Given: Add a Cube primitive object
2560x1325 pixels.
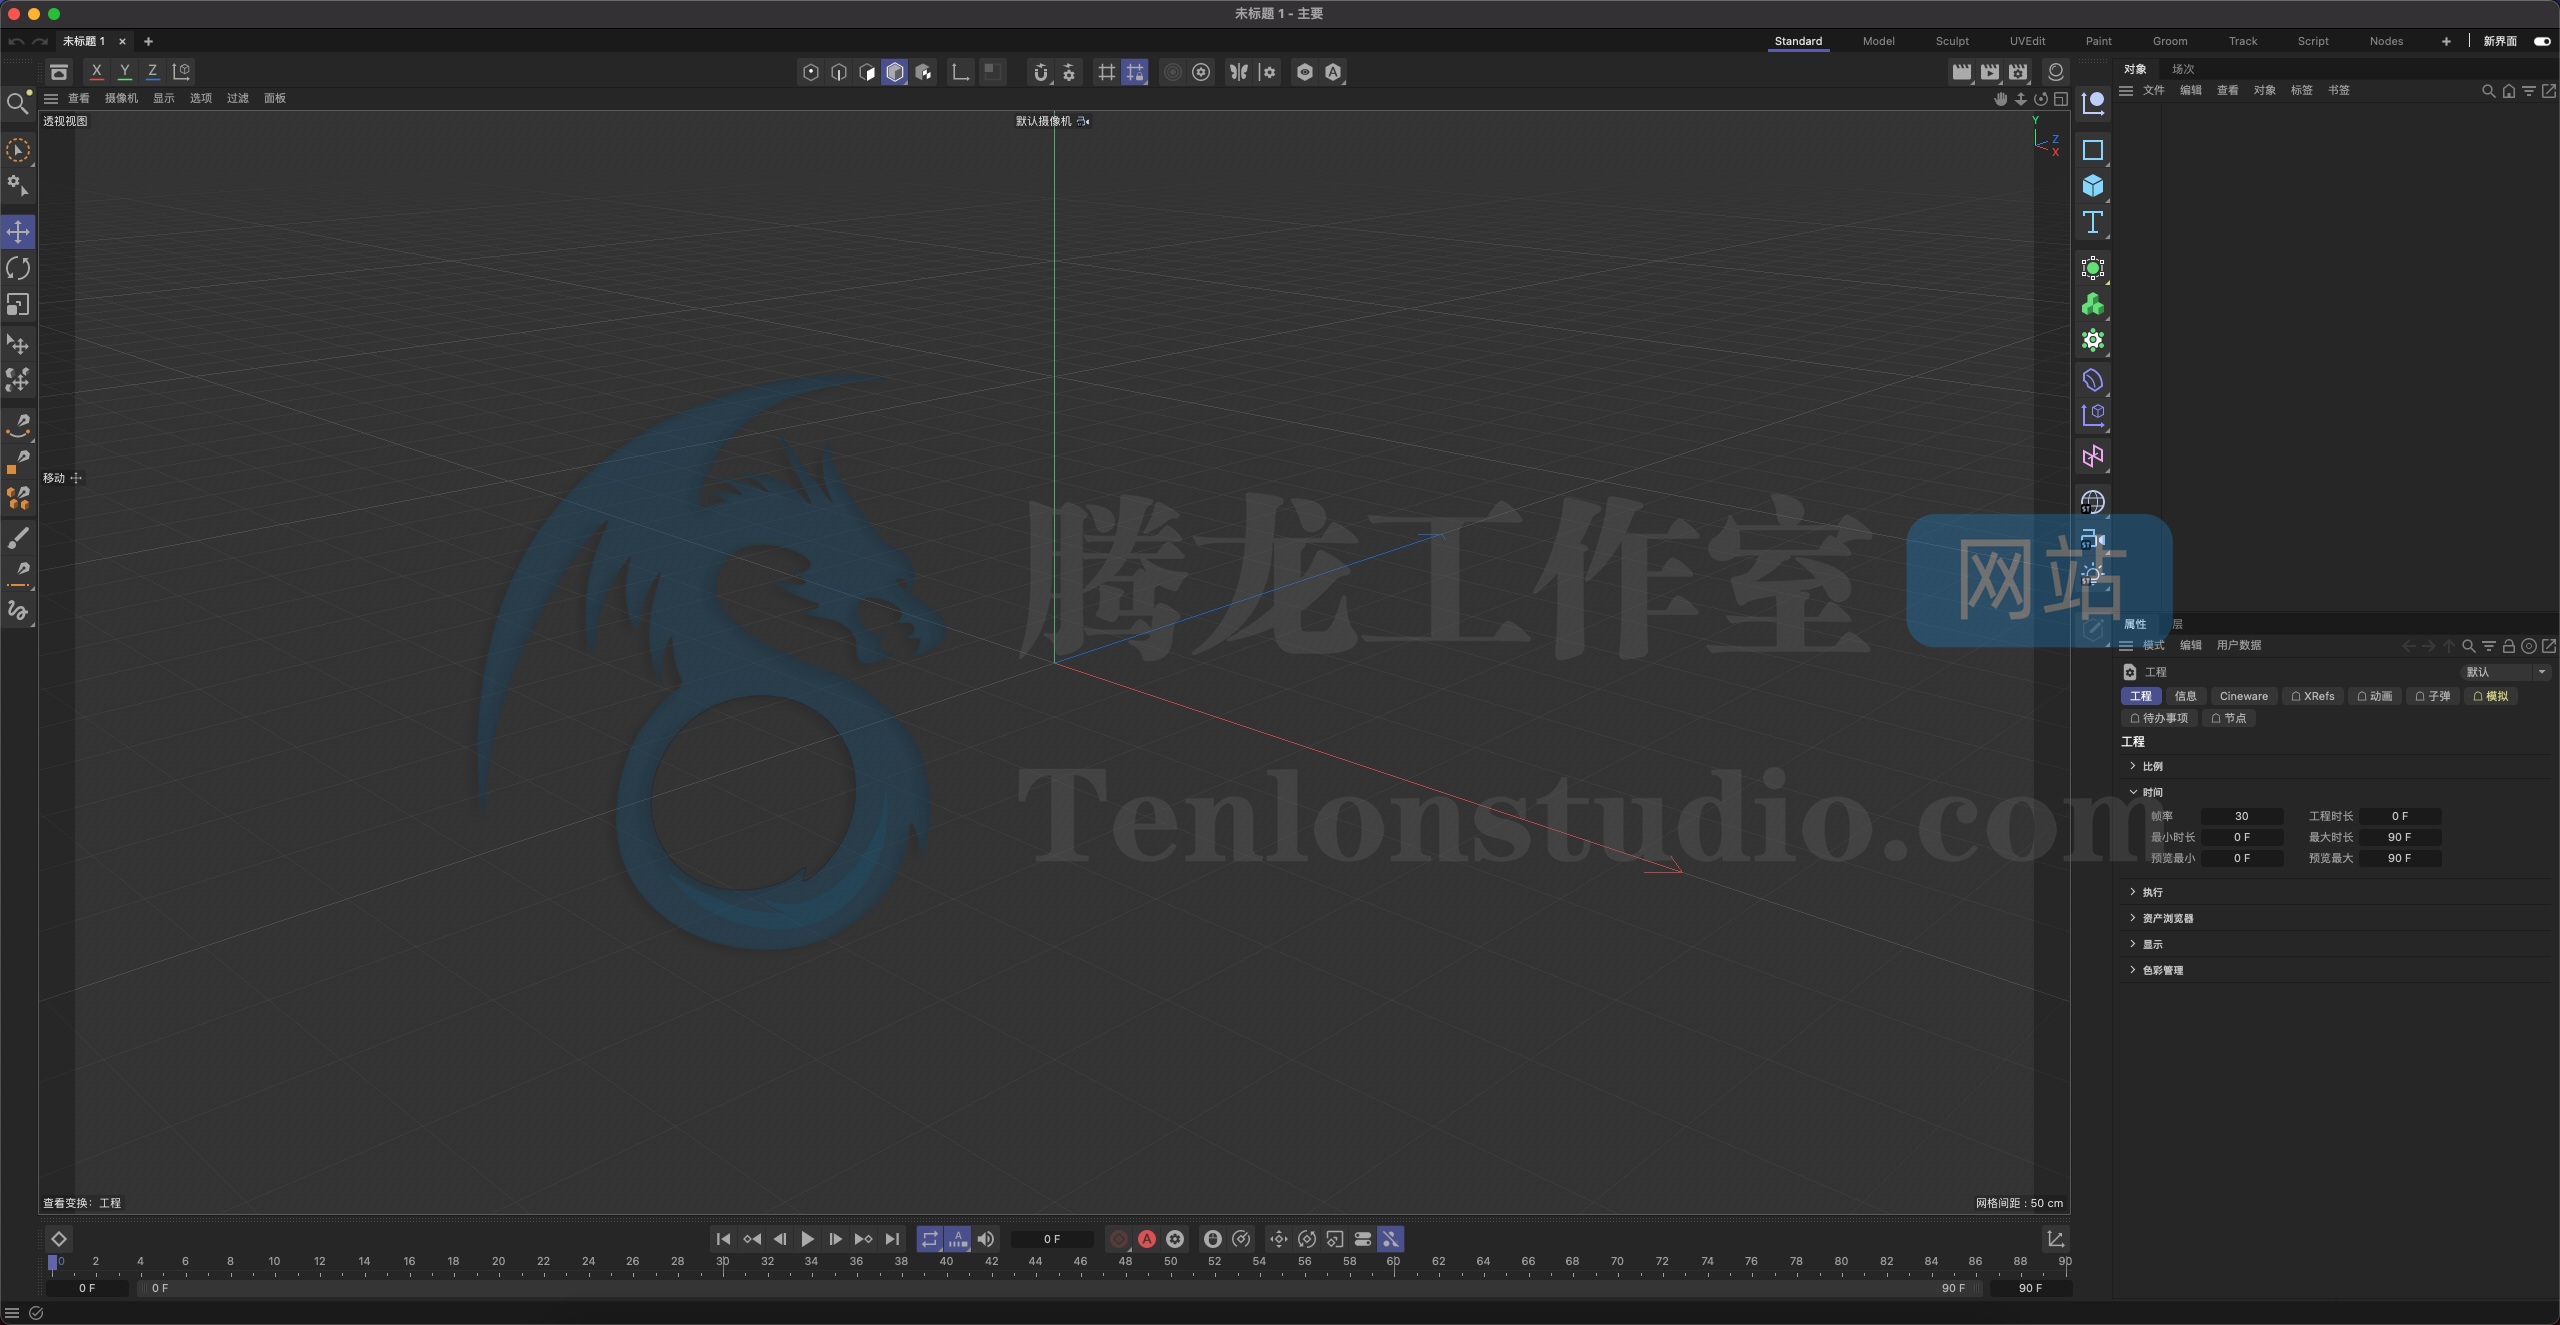Looking at the screenshot, I should click(2092, 186).
